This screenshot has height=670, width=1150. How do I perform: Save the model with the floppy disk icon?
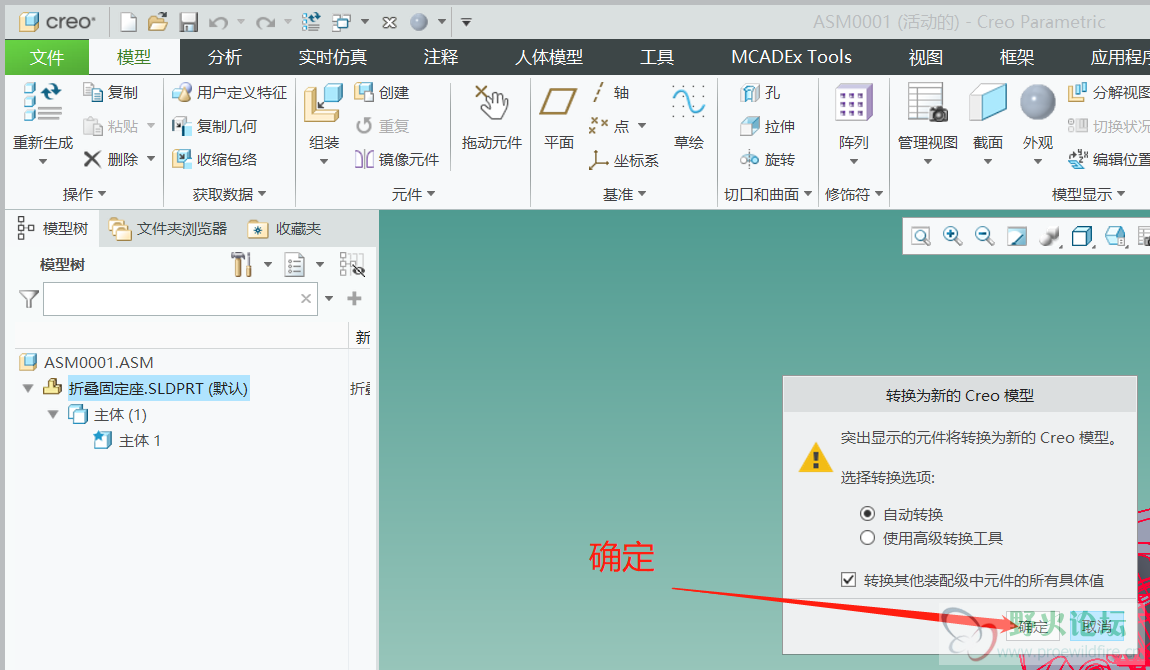tap(188, 22)
